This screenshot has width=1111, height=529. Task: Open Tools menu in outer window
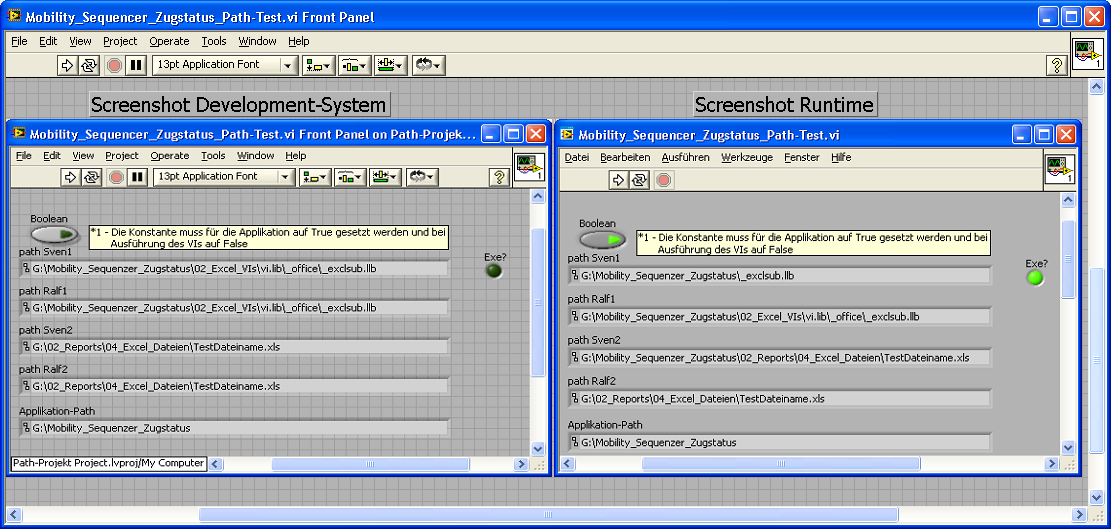coord(214,41)
